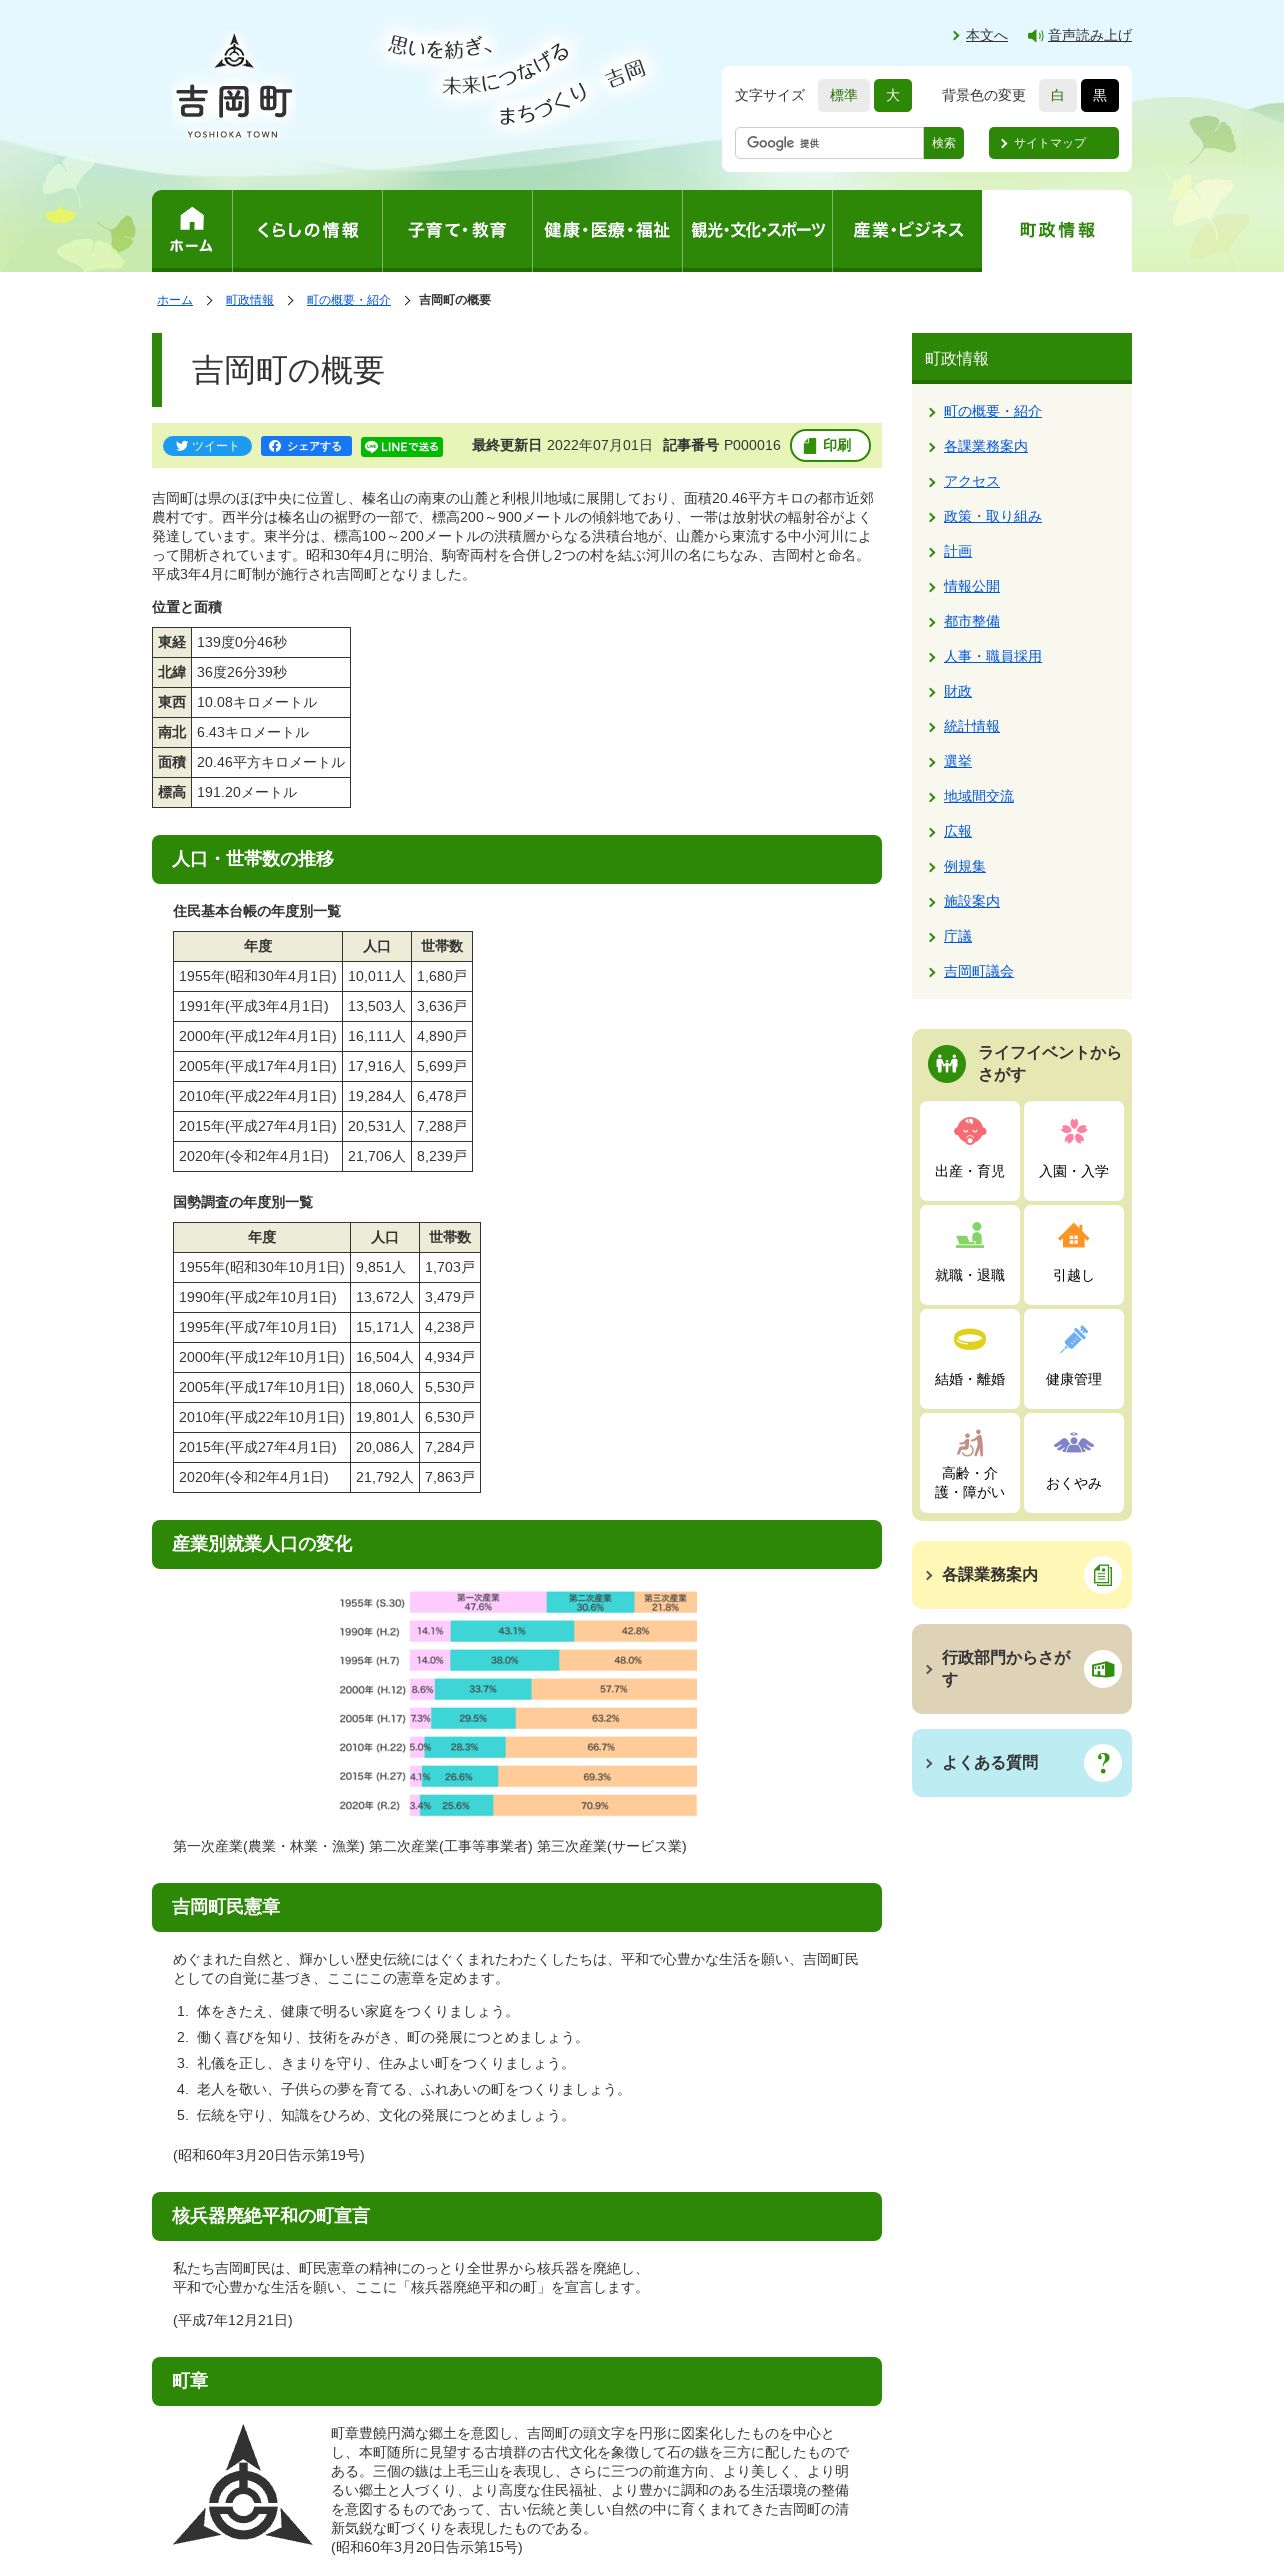Open sidebar link 庁議

point(957,936)
